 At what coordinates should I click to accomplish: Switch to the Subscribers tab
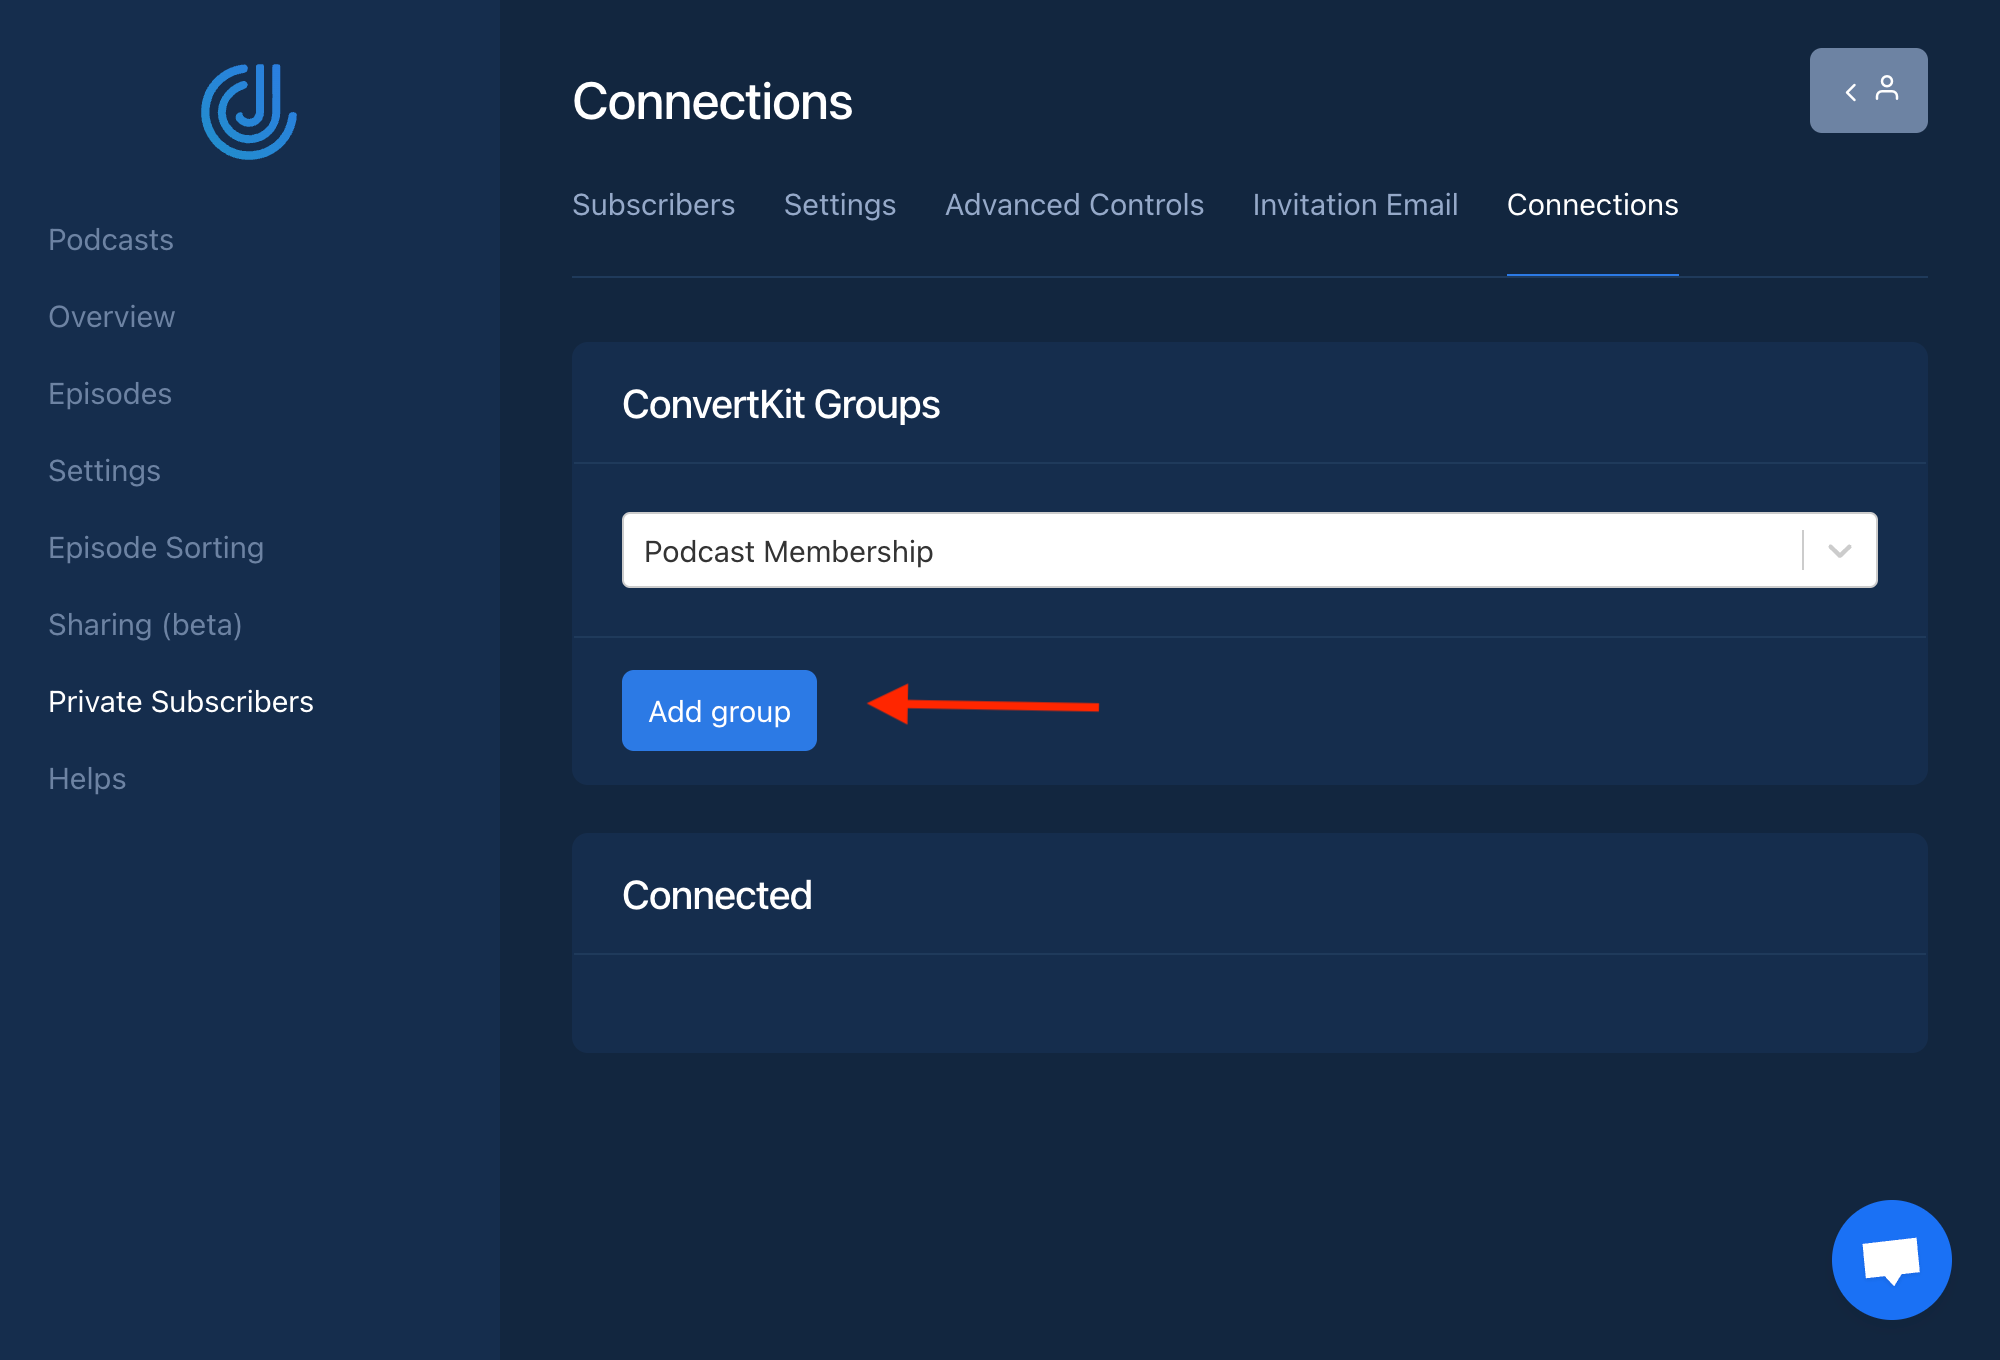tap(653, 204)
